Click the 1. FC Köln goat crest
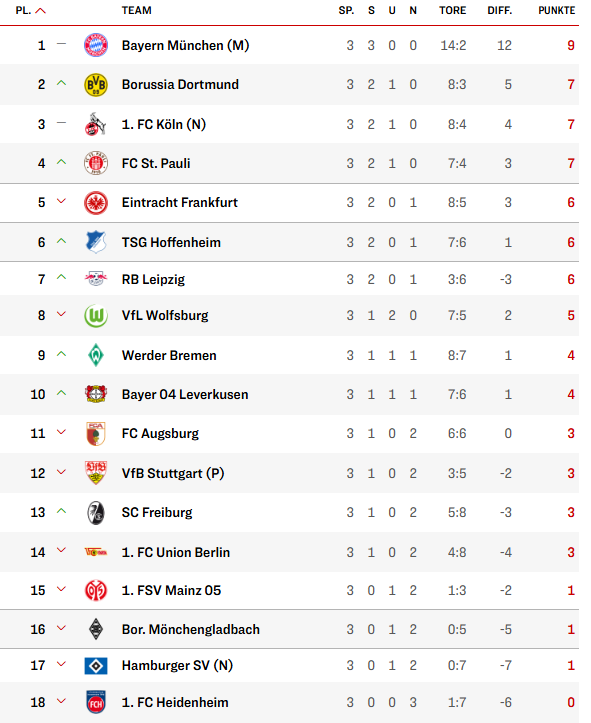This screenshot has height=723, width=591. (x=96, y=124)
